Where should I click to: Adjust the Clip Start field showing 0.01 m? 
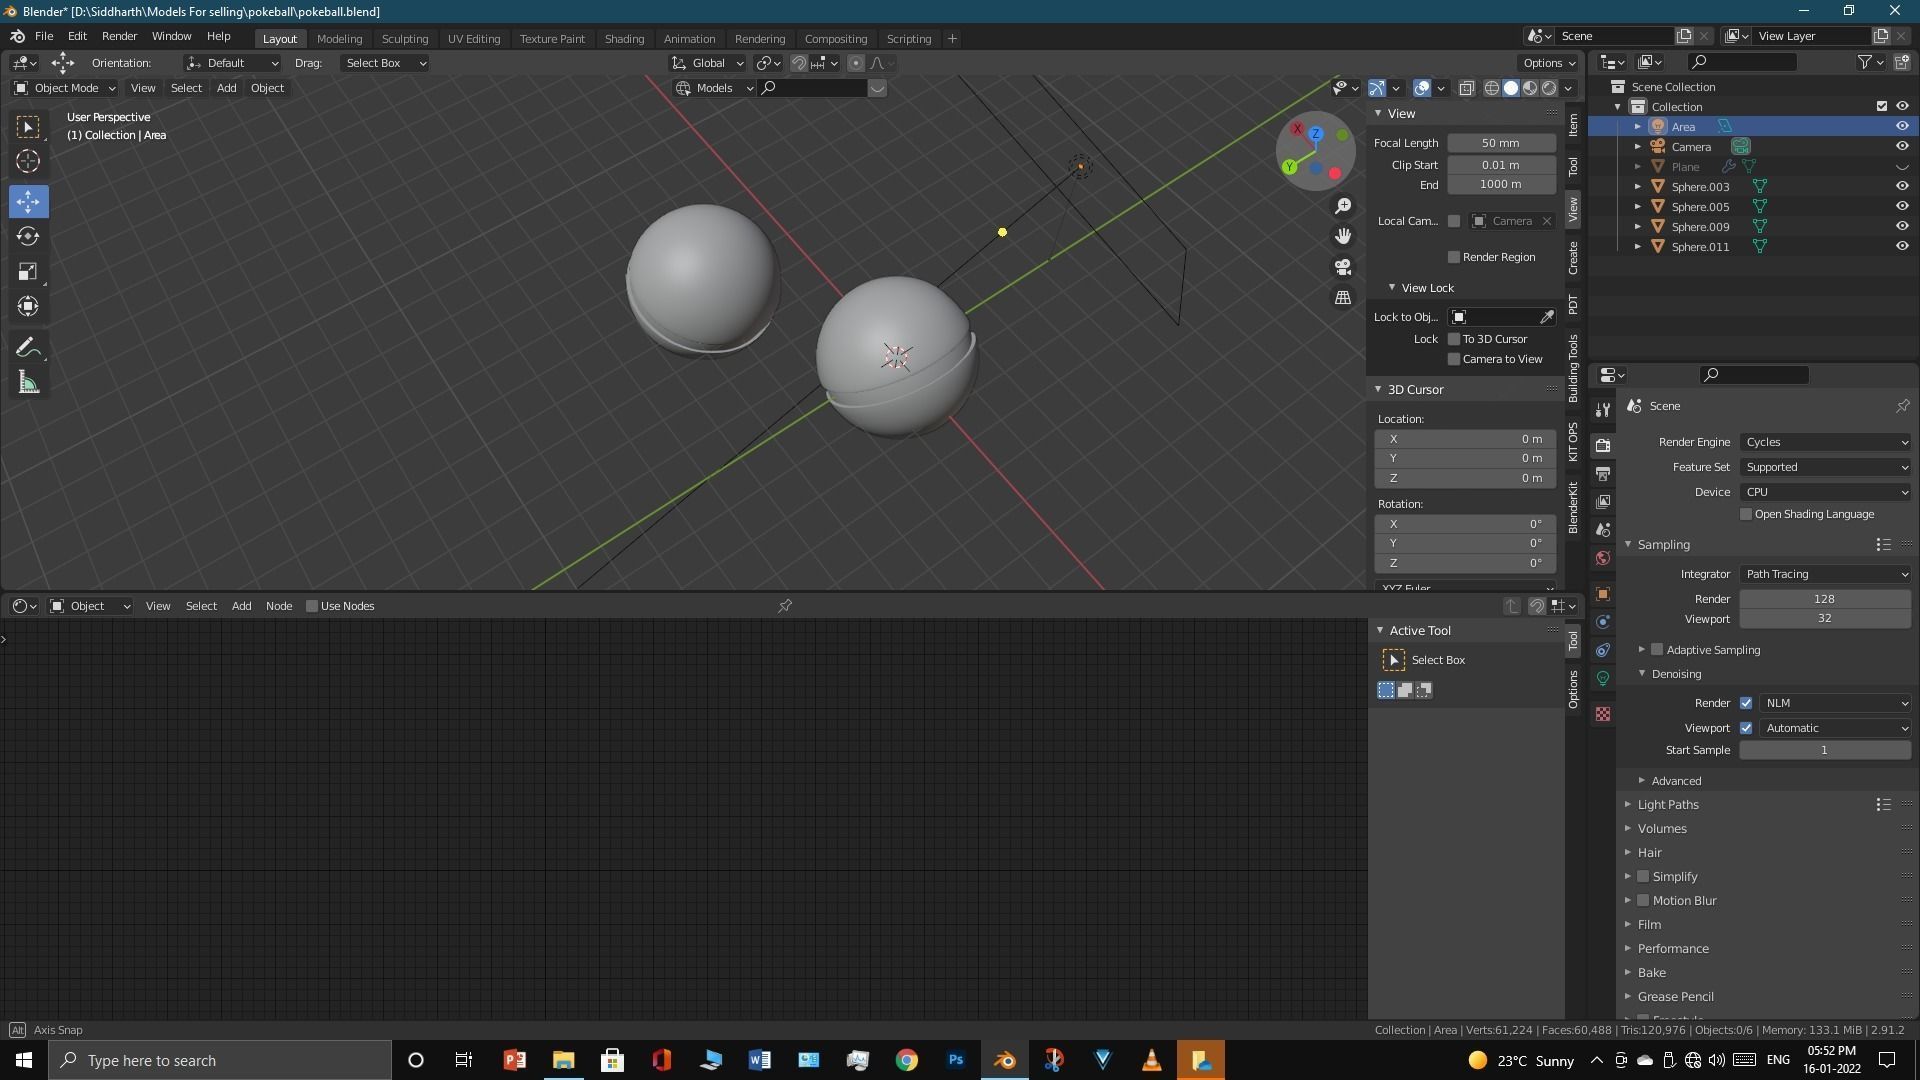(1501, 165)
